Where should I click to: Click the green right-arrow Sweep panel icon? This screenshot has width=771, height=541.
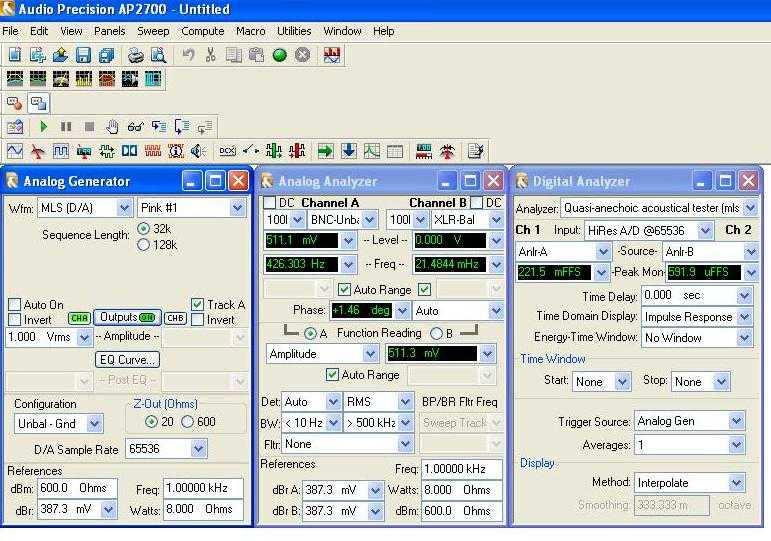click(325, 151)
